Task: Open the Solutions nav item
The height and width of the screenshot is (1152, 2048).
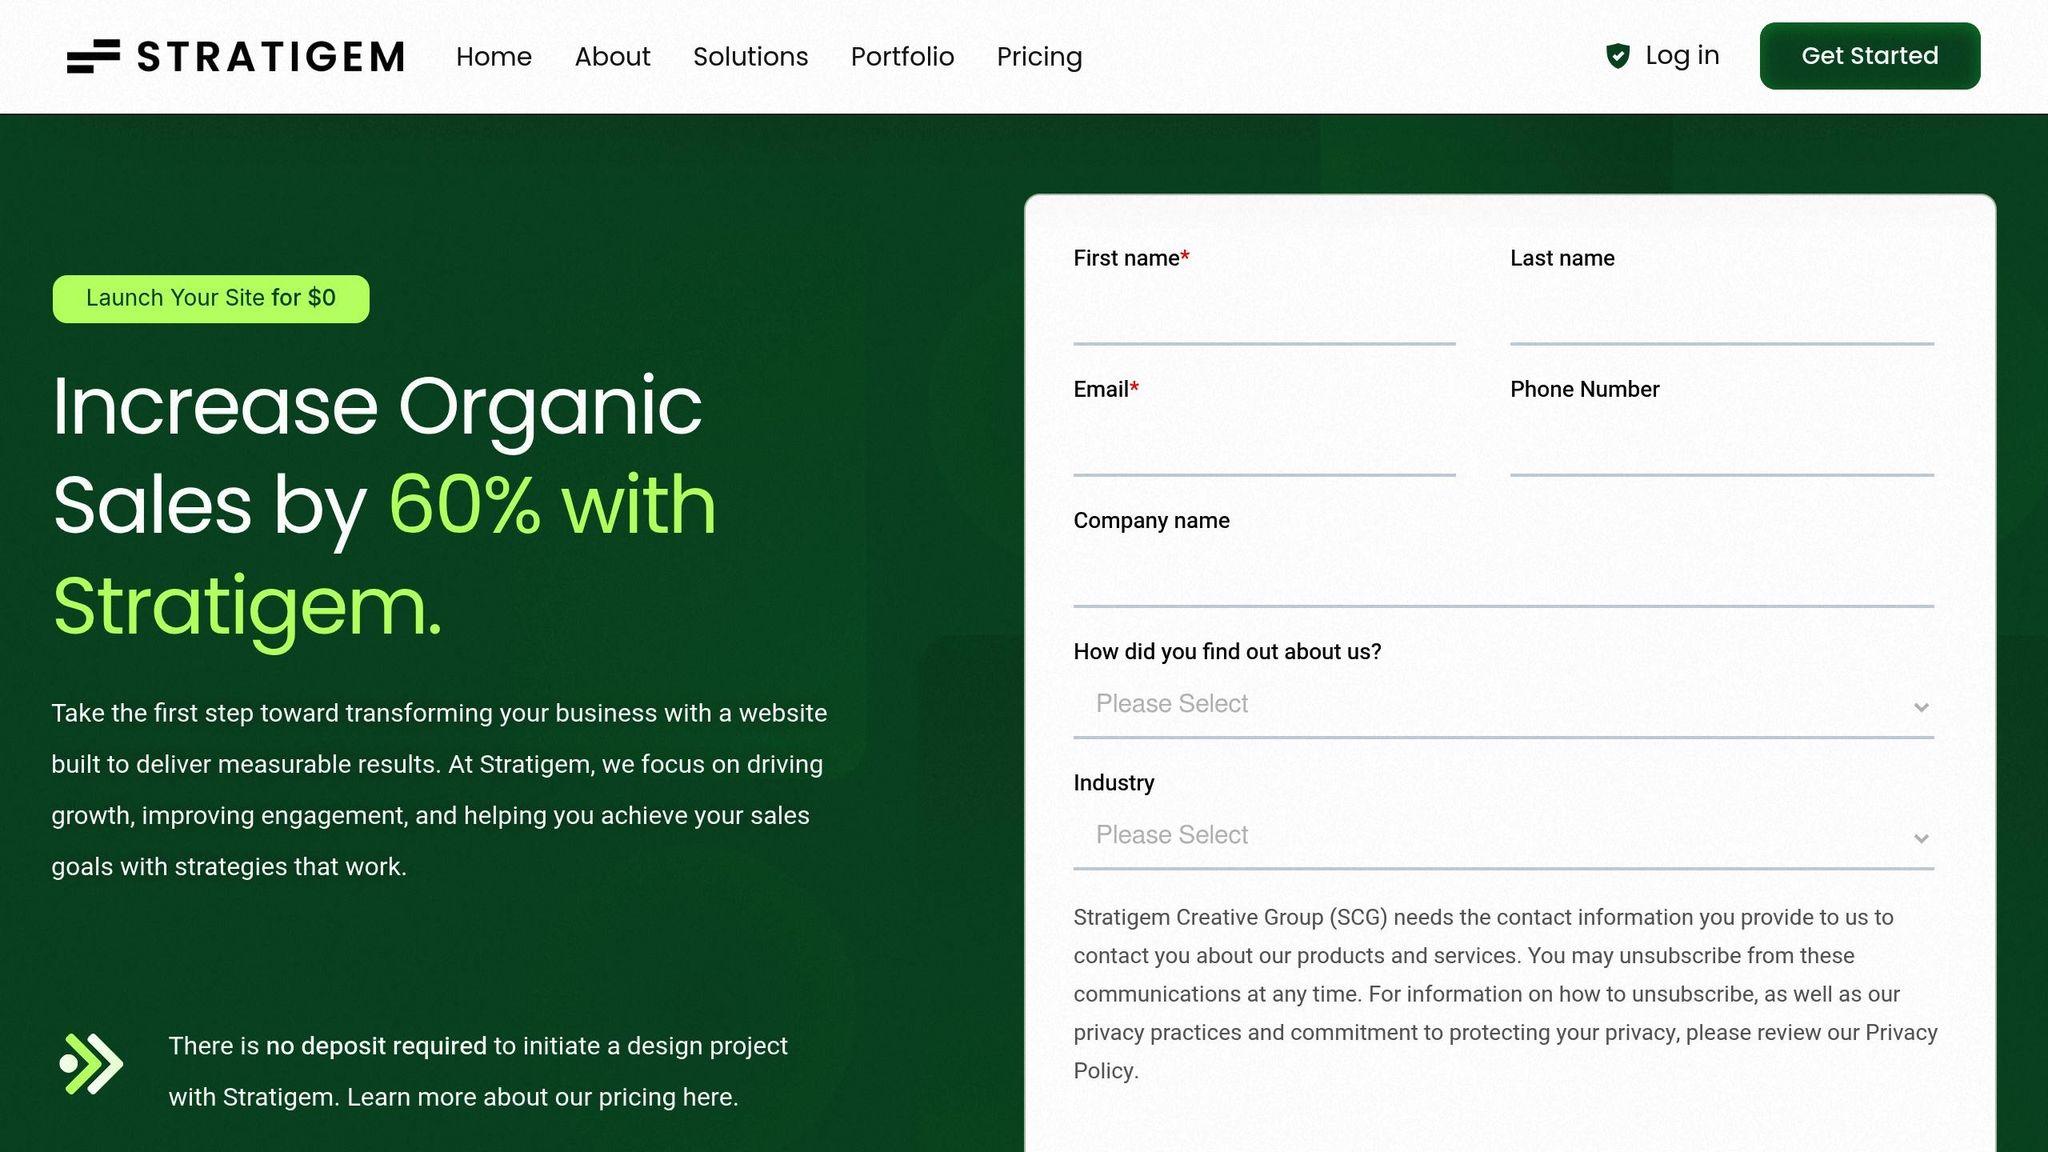Action: coord(750,57)
